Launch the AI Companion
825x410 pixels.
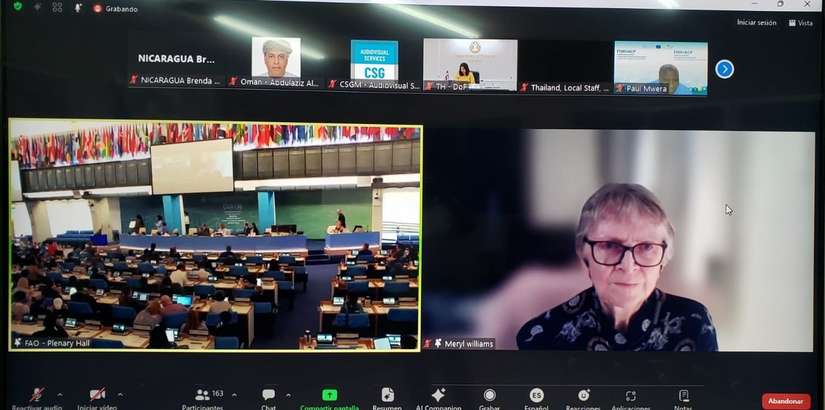point(438,397)
